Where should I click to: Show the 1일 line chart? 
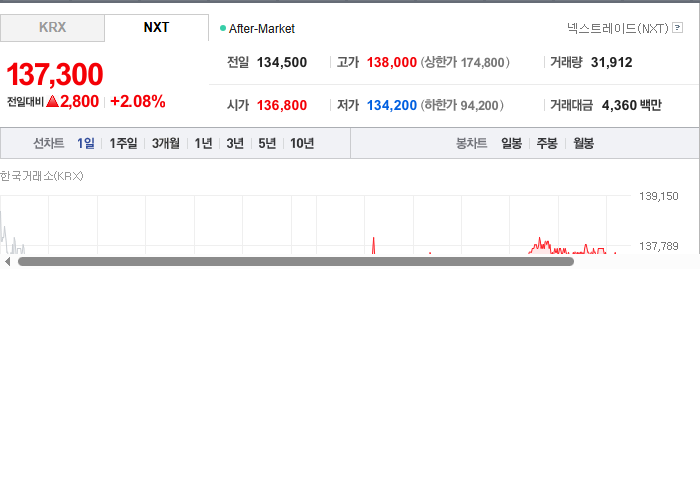[86, 143]
